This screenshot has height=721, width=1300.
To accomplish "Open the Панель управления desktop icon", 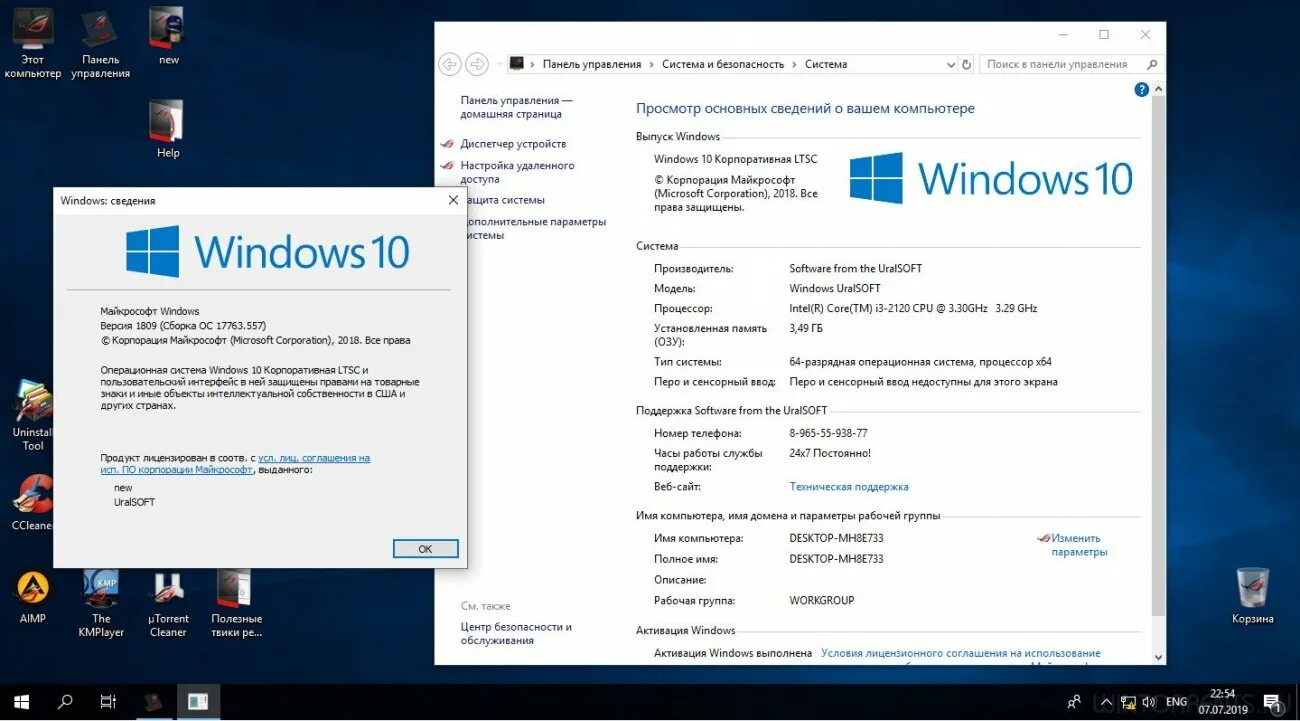I will point(100,45).
